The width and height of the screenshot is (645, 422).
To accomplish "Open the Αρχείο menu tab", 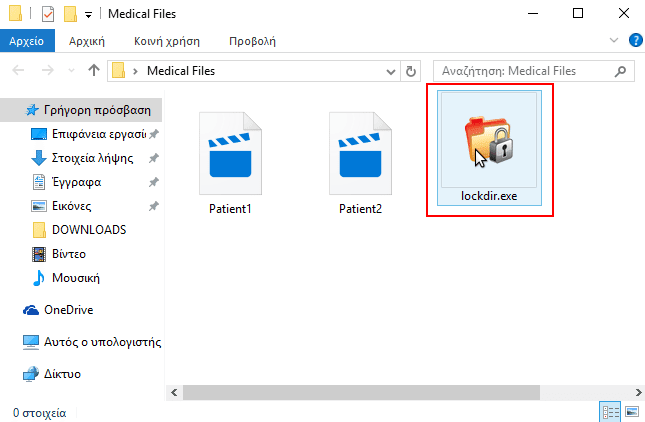I will tap(27, 41).
